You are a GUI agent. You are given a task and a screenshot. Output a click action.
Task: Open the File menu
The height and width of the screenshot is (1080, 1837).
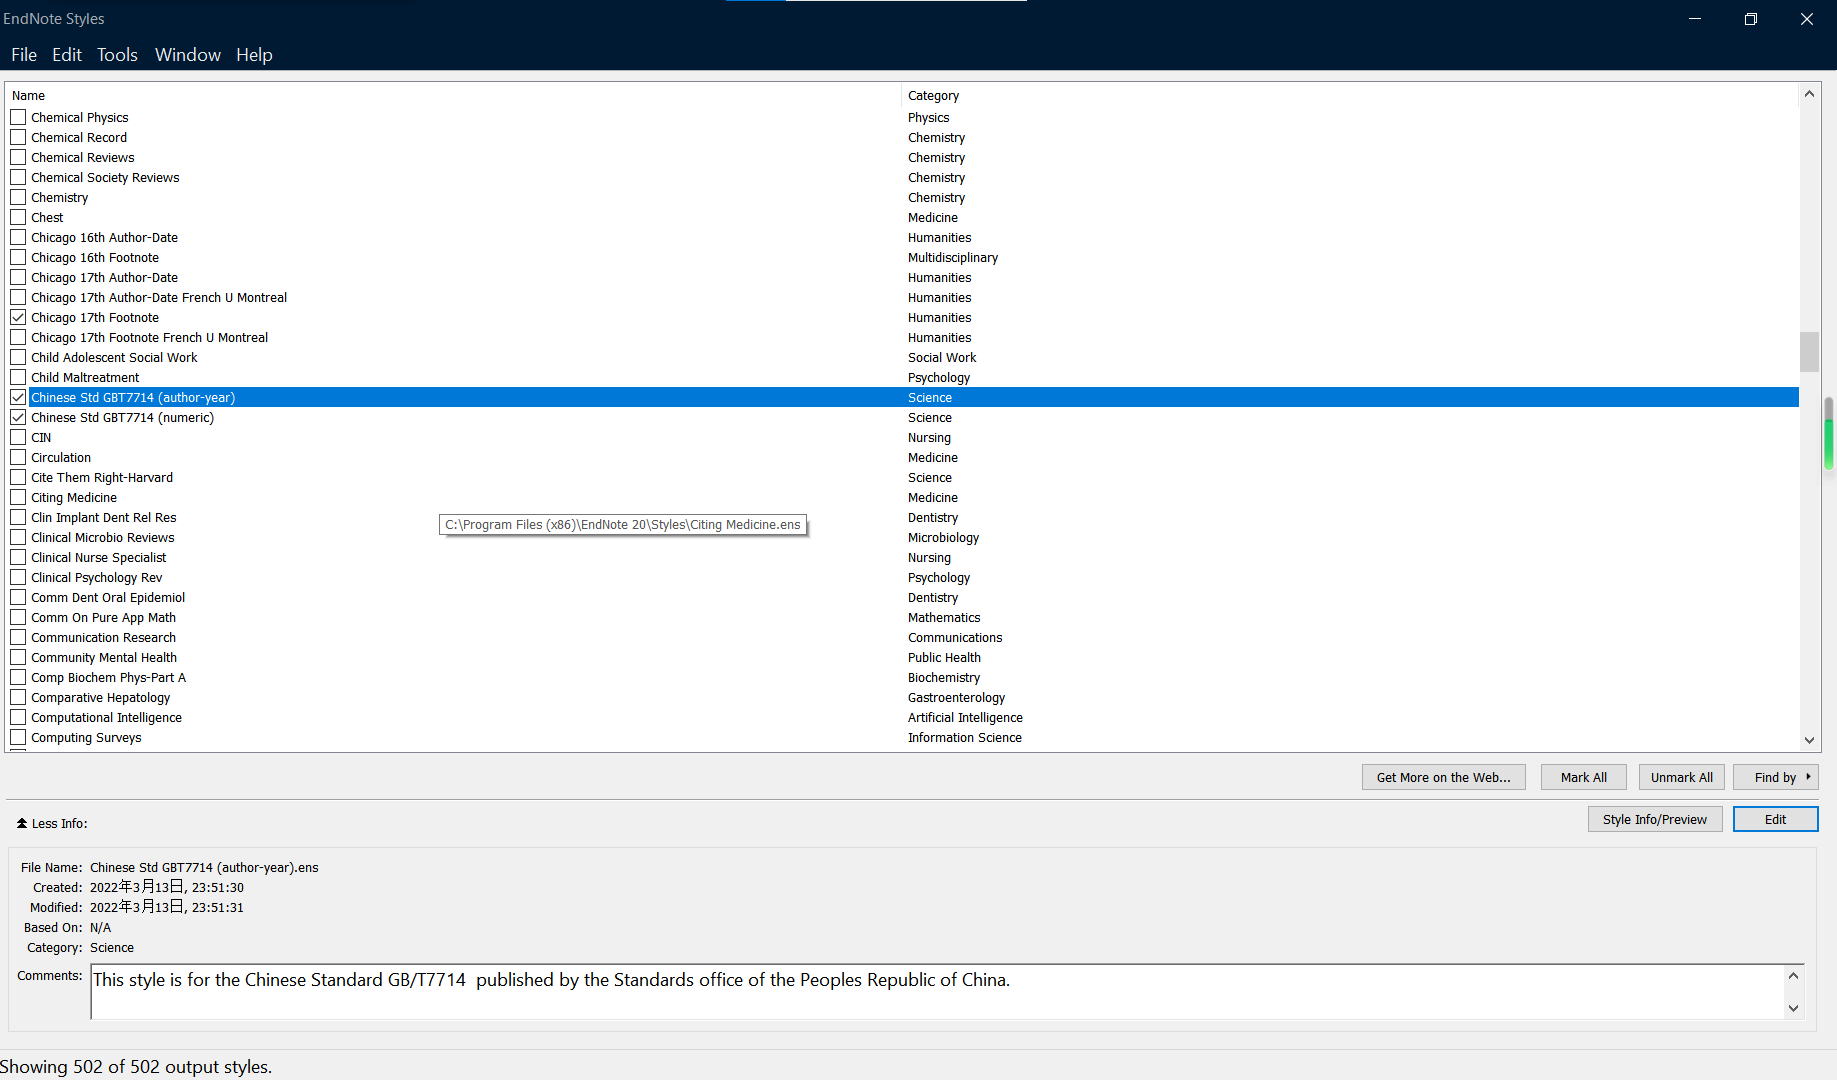click(24, 55)
